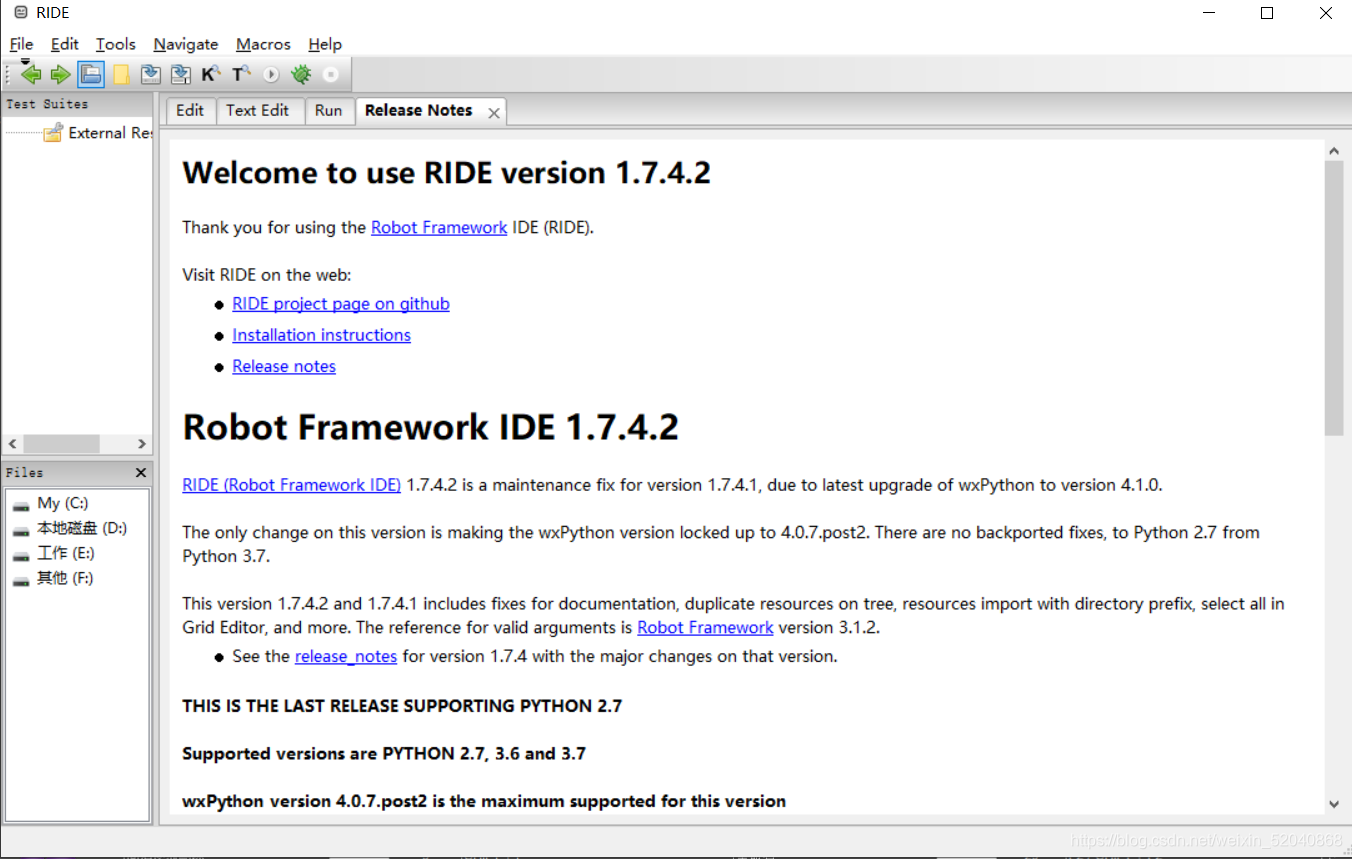Image resolution: width=1352 pixels, height=859 pixels.
Task: Start test execution with the green bug icon
Action: pos(301,74)
